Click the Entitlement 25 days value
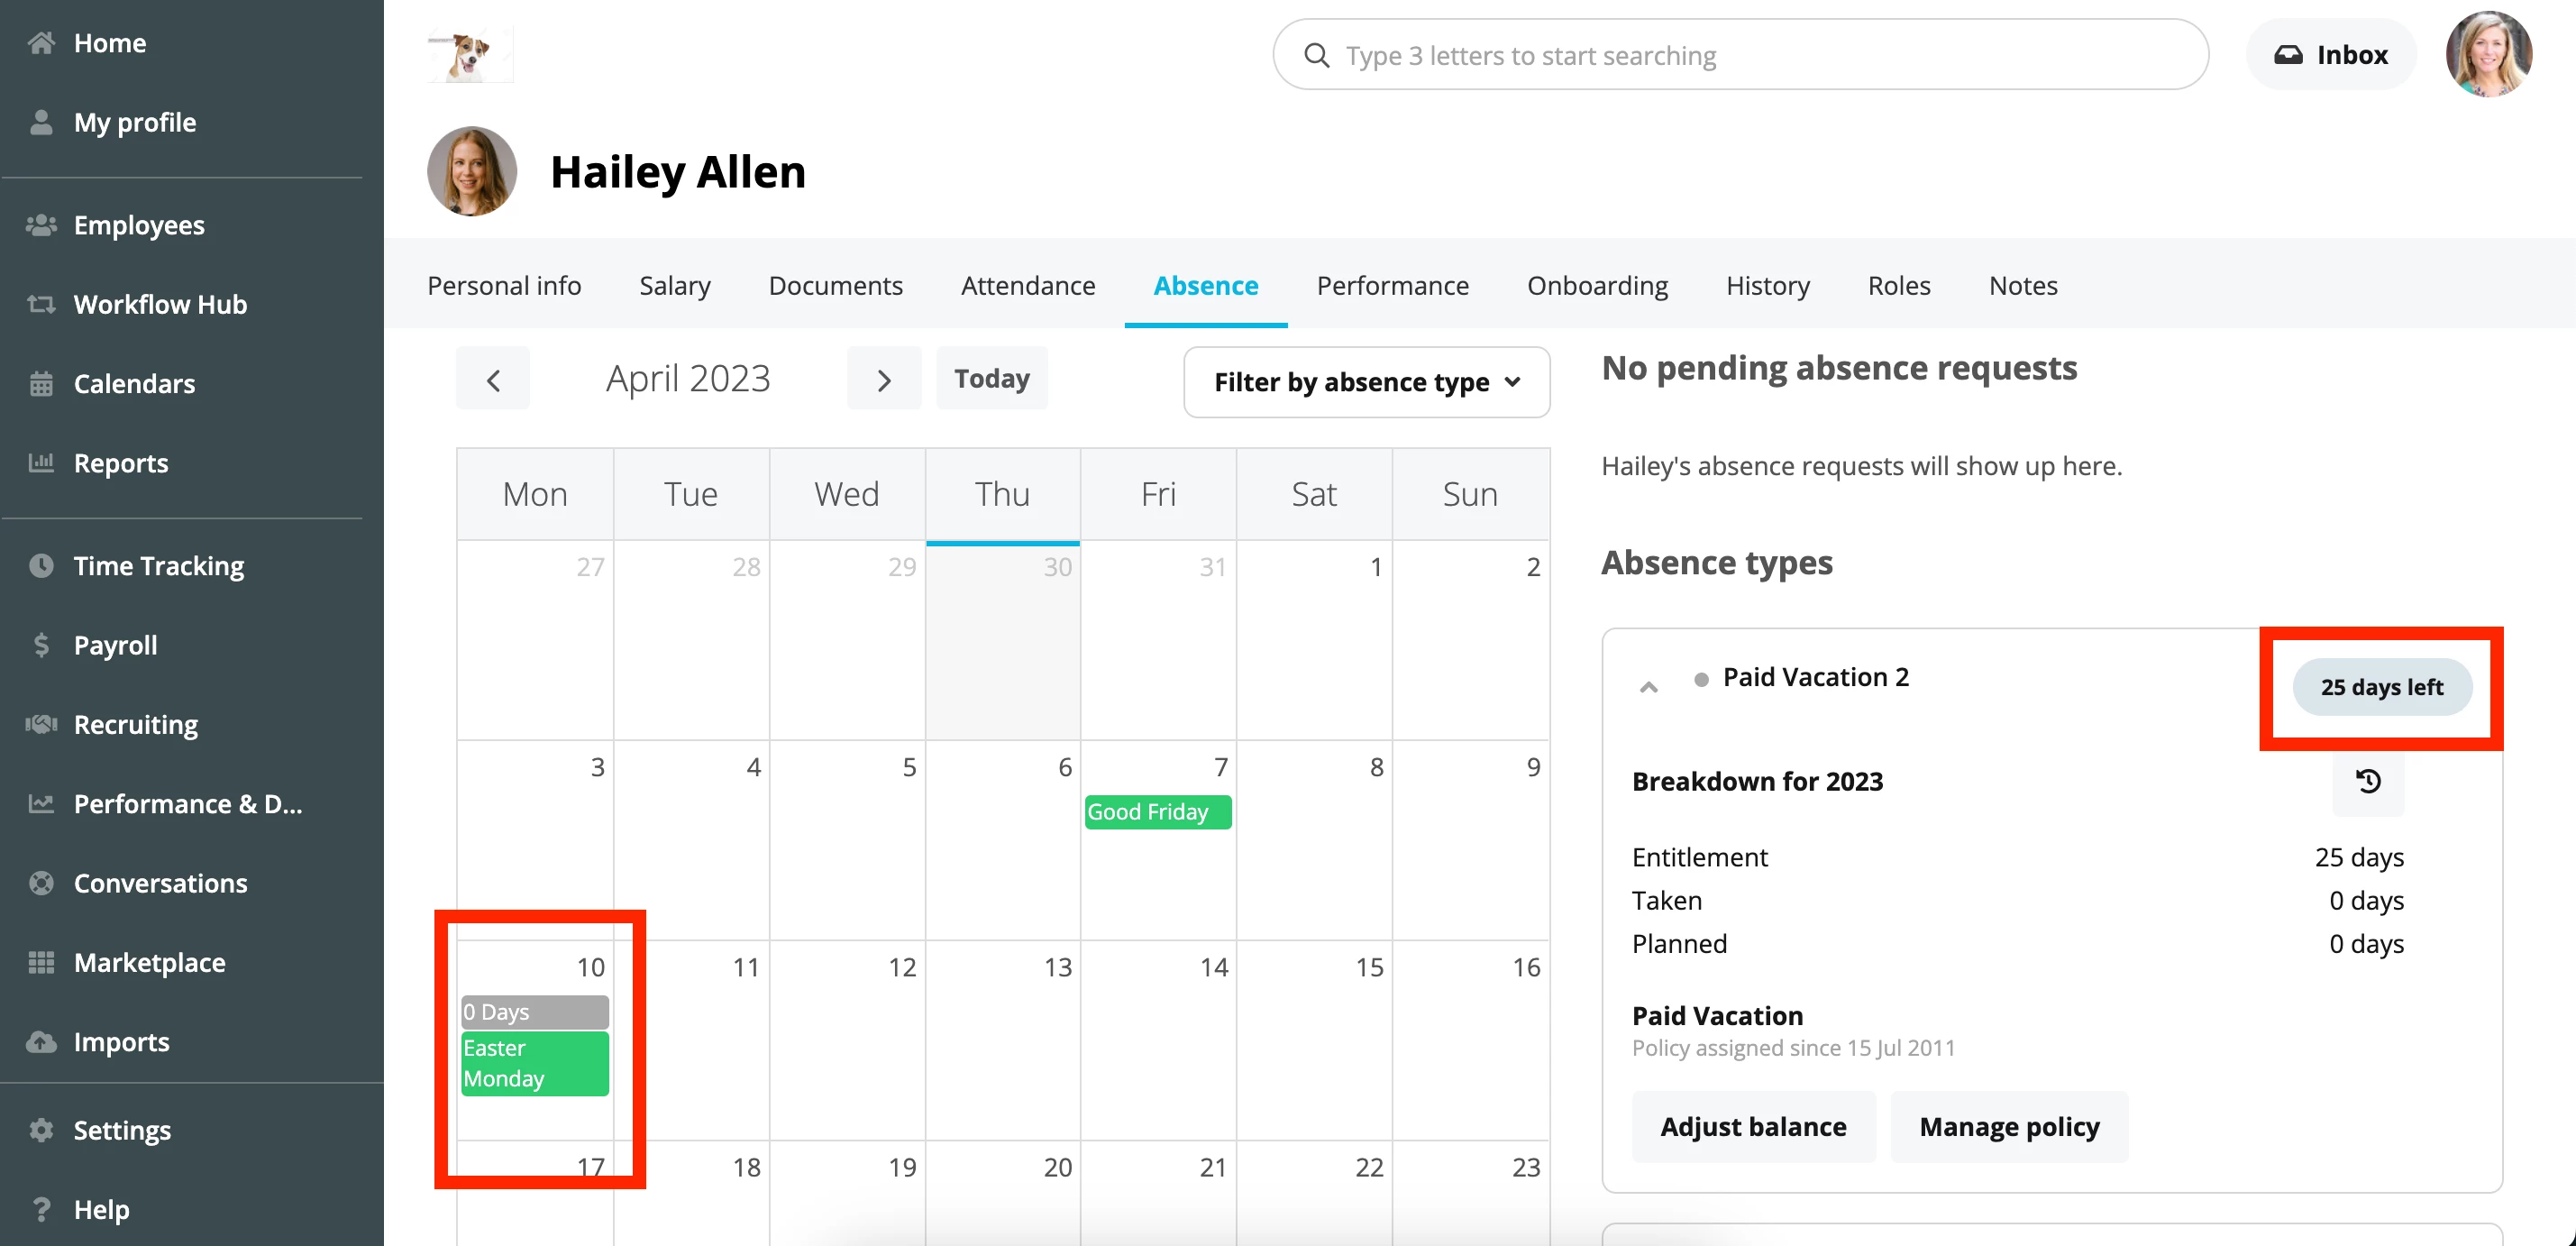This screenshot has height=1246, width=2576. point(2360,857)
